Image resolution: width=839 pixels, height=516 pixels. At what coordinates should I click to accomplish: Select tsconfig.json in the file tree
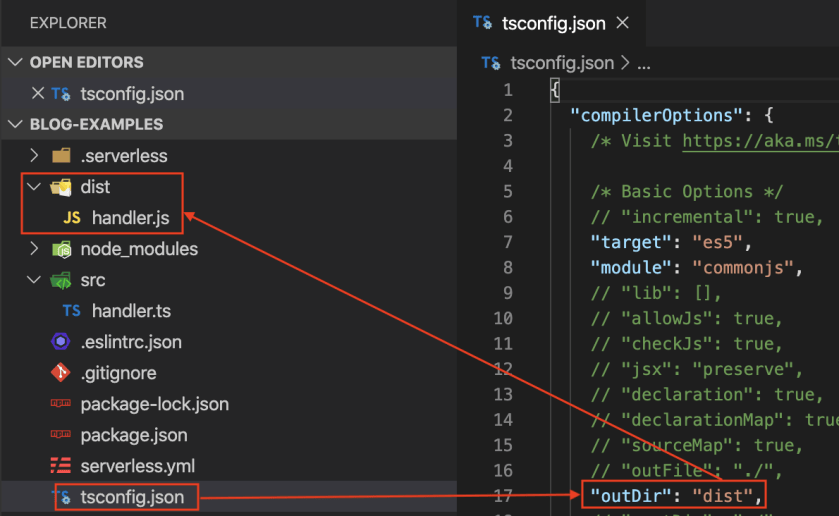coord(132,497)
